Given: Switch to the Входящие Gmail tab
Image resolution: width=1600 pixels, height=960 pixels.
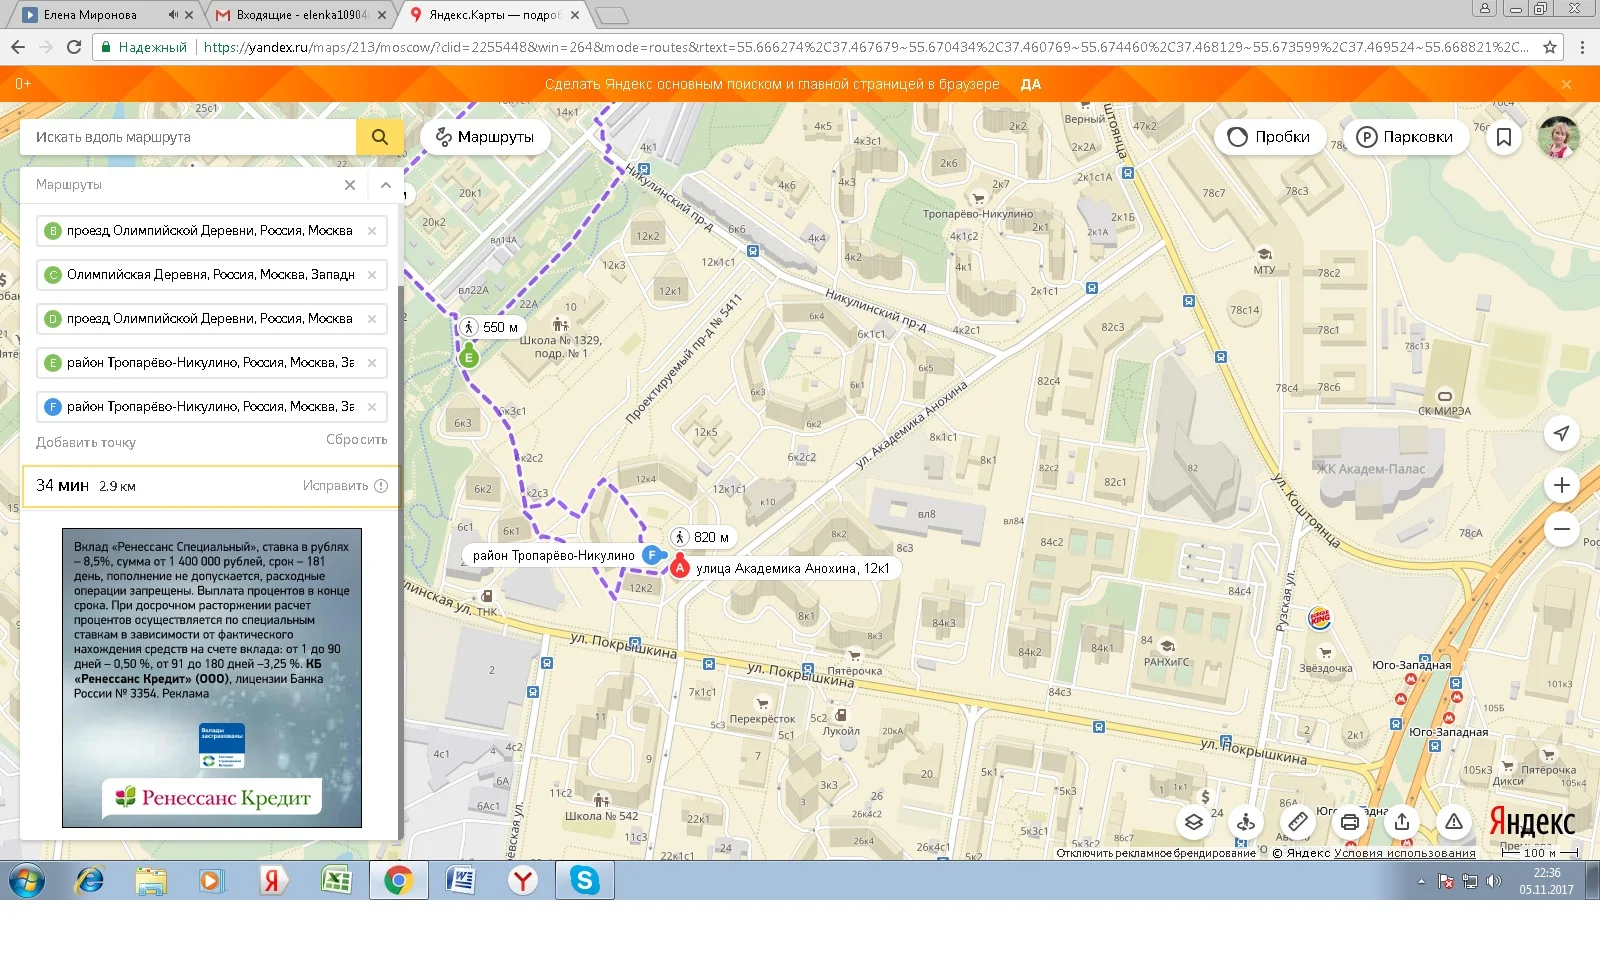Looking at the screenshot, I should (302, 15).
